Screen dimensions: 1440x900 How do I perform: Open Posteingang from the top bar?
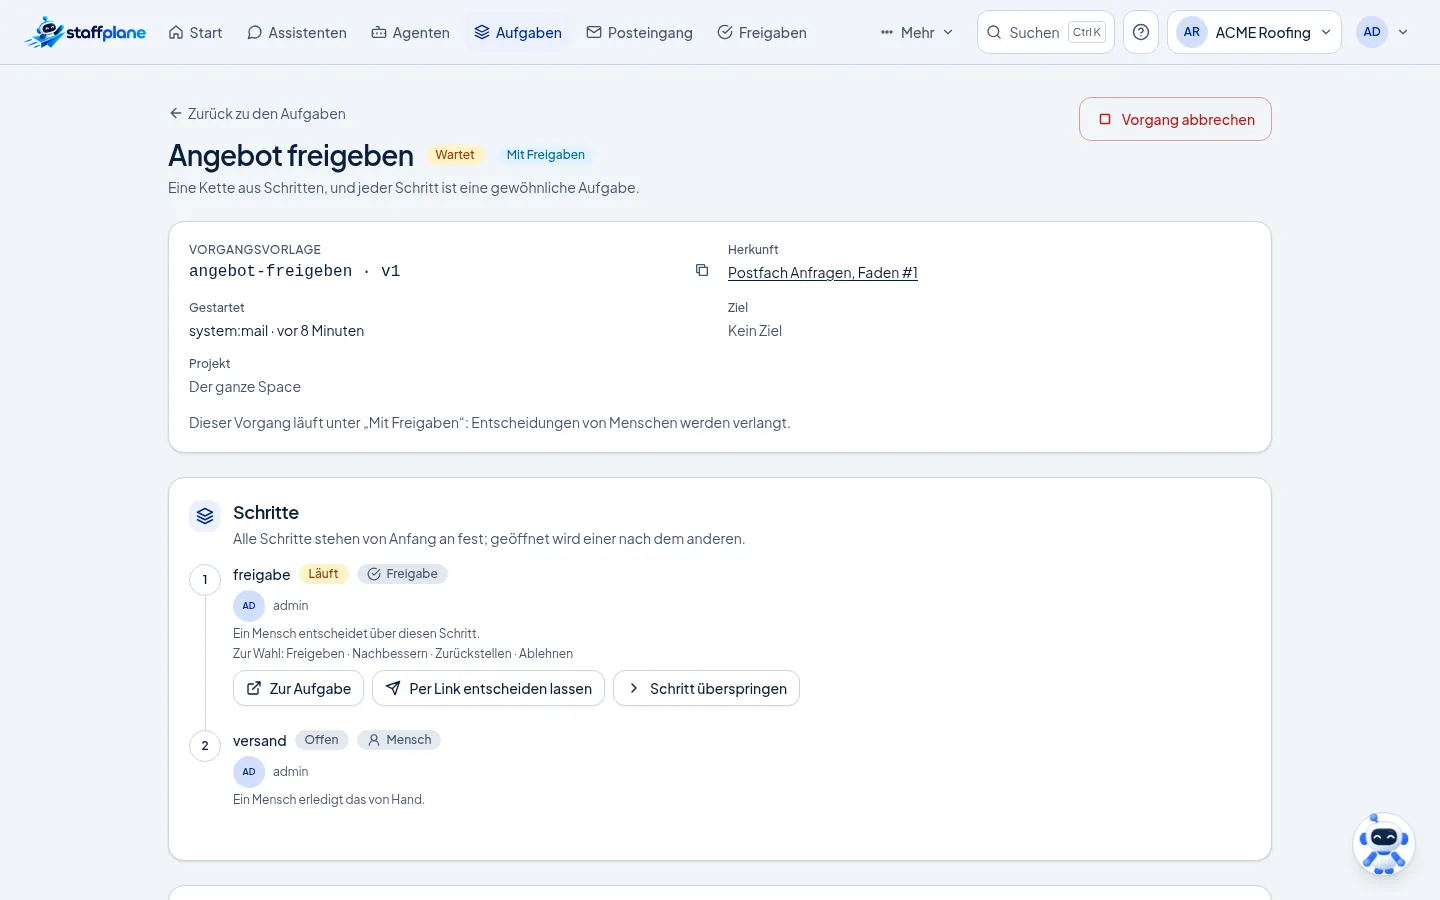pos(639,32)
